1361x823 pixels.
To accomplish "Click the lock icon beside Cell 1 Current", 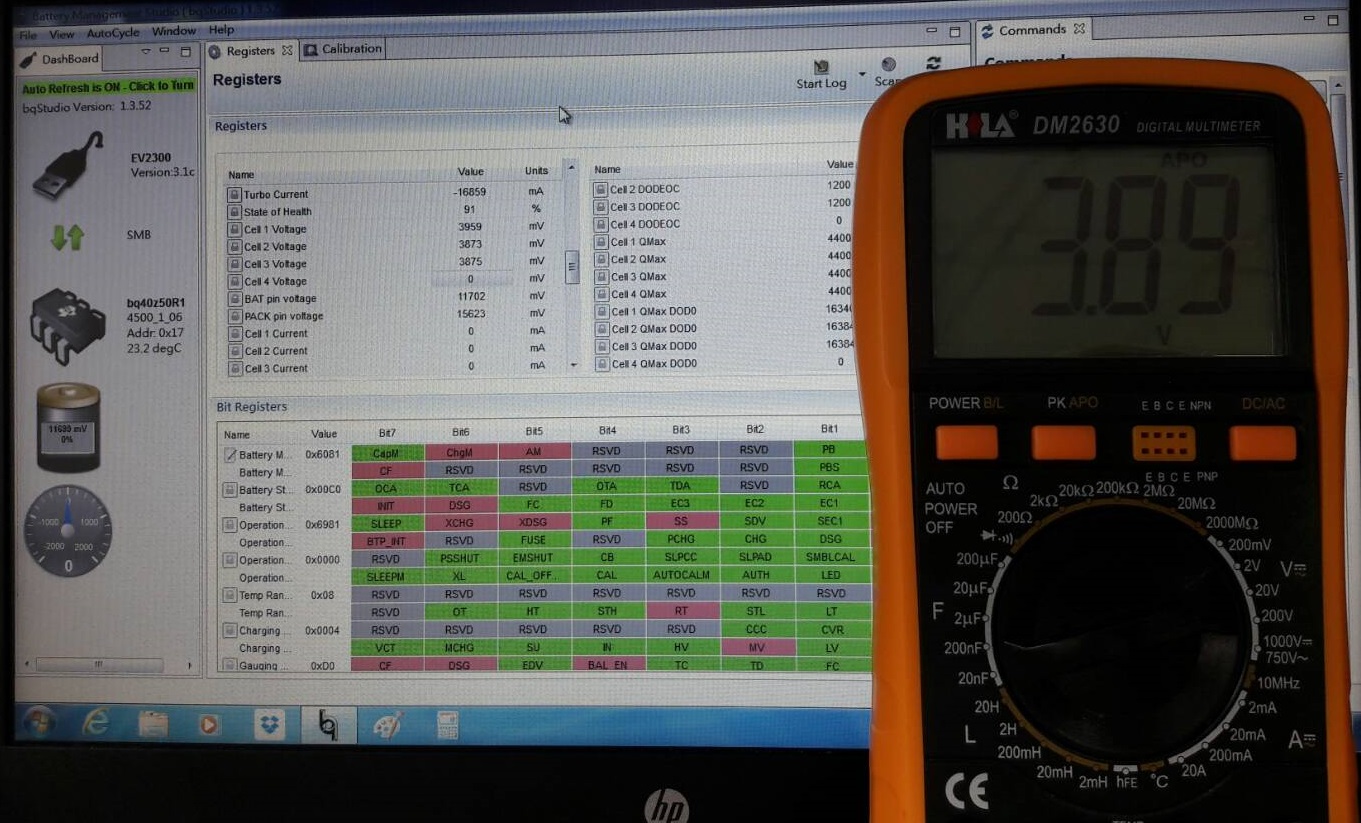I will 234,333.
